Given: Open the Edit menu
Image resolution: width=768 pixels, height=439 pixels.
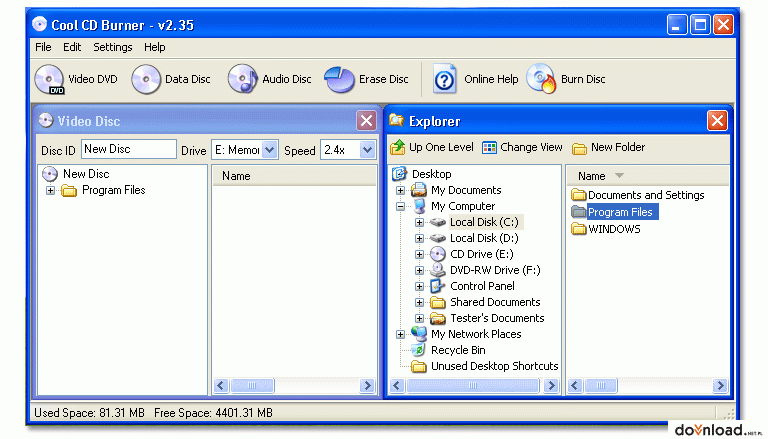Looking at the screenshot, I should [72, 48].
